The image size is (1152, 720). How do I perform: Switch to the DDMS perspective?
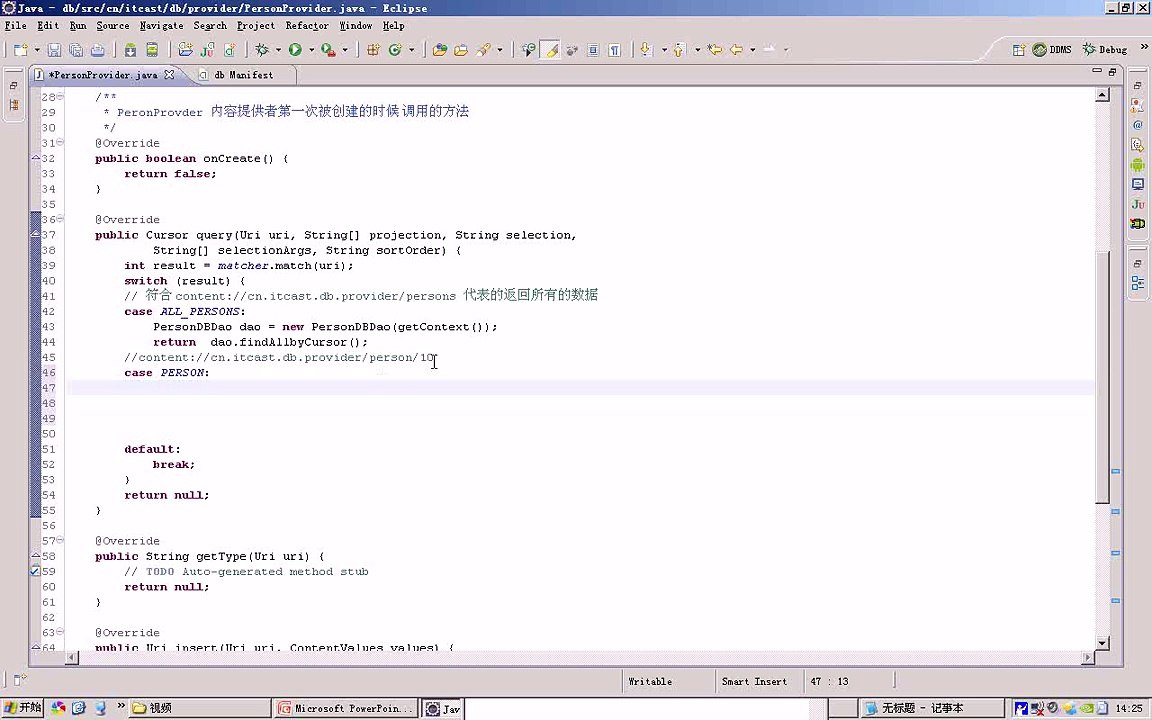click(x=1052, y=50)
